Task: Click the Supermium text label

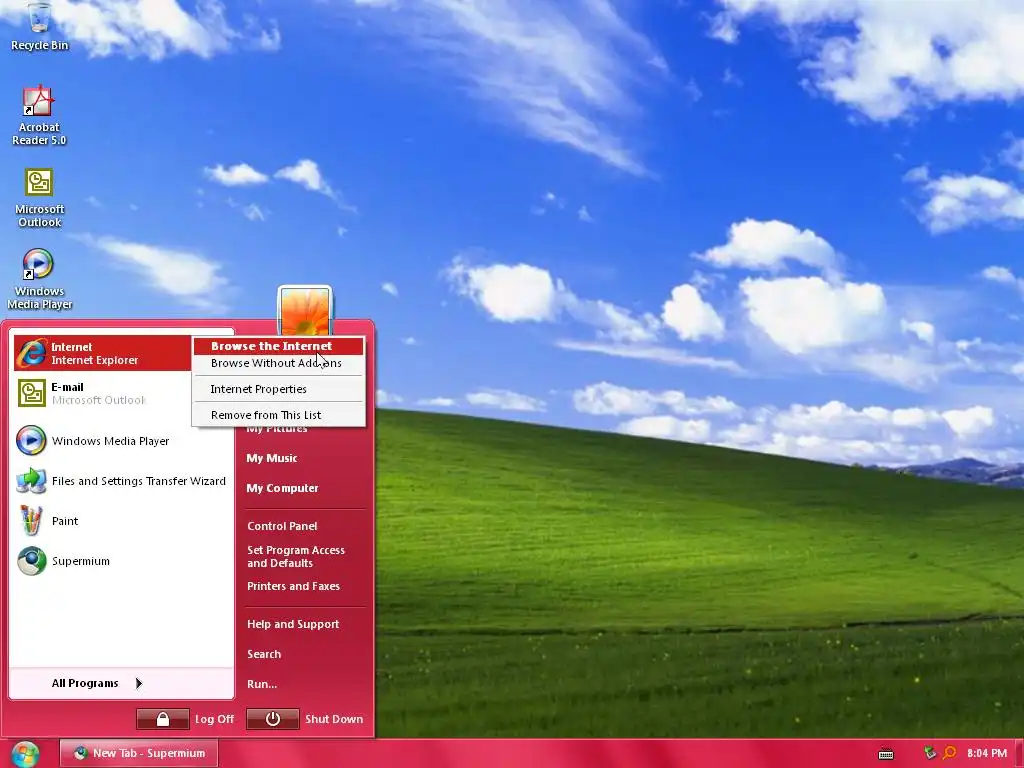Action: pos(80,561)
